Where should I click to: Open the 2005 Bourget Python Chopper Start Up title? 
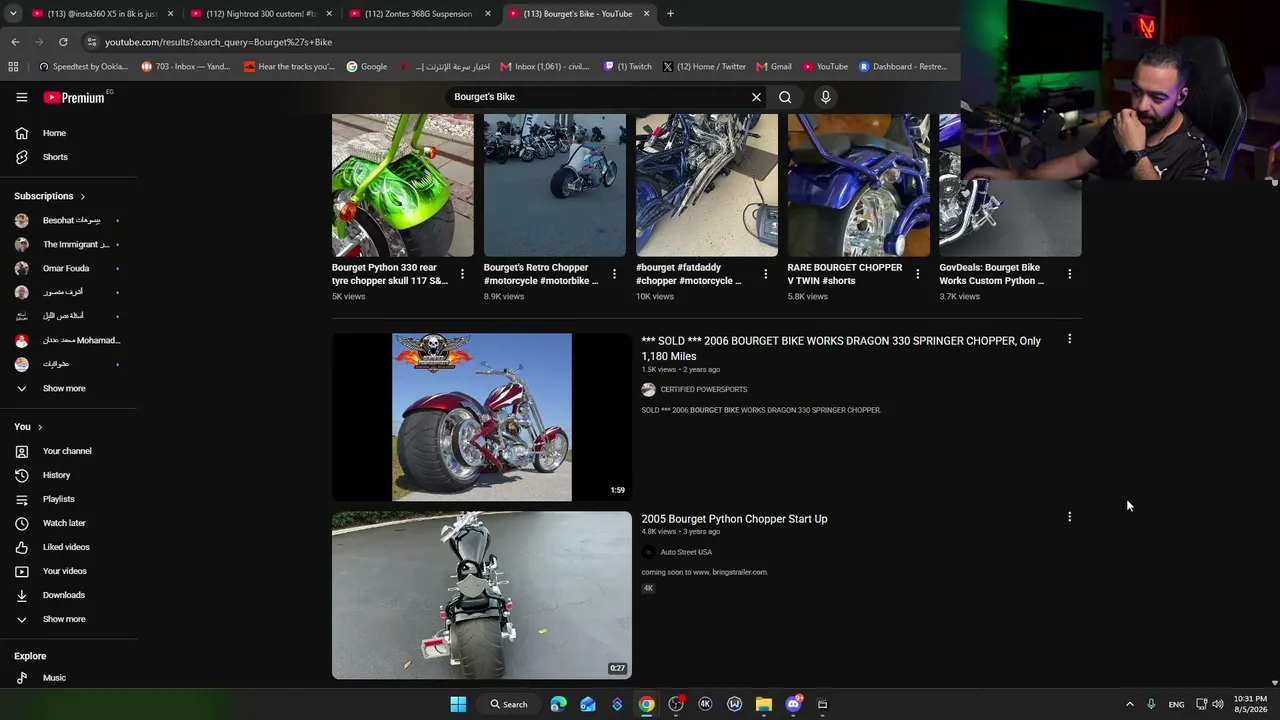(734, 519)
